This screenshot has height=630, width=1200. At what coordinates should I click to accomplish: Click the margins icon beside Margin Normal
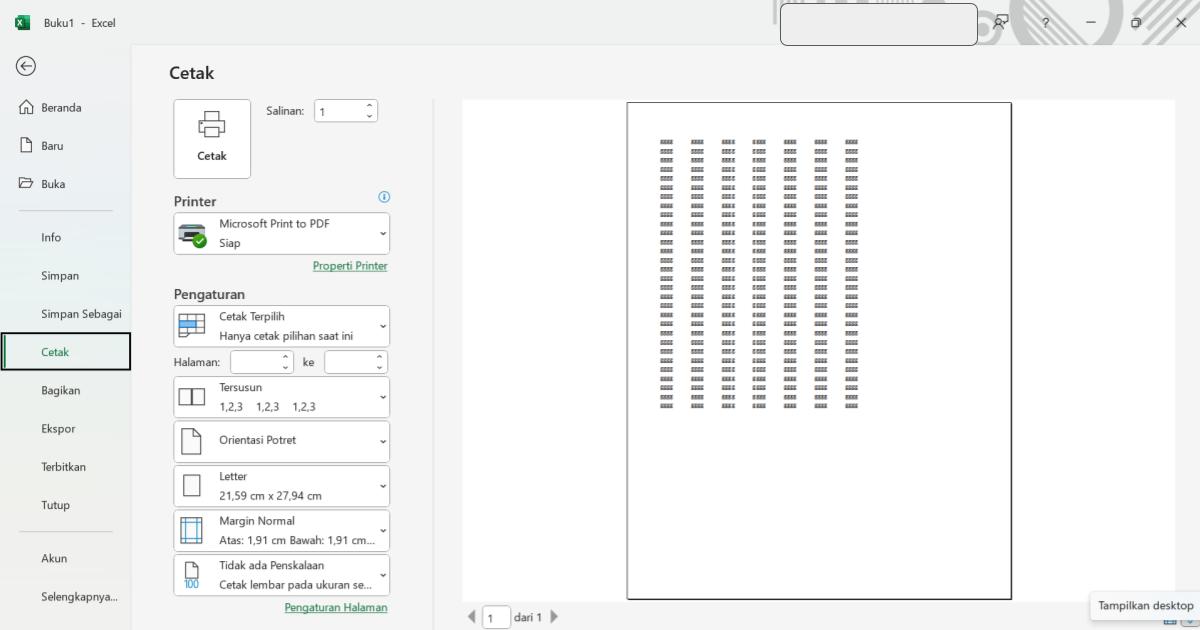[191, 530]
